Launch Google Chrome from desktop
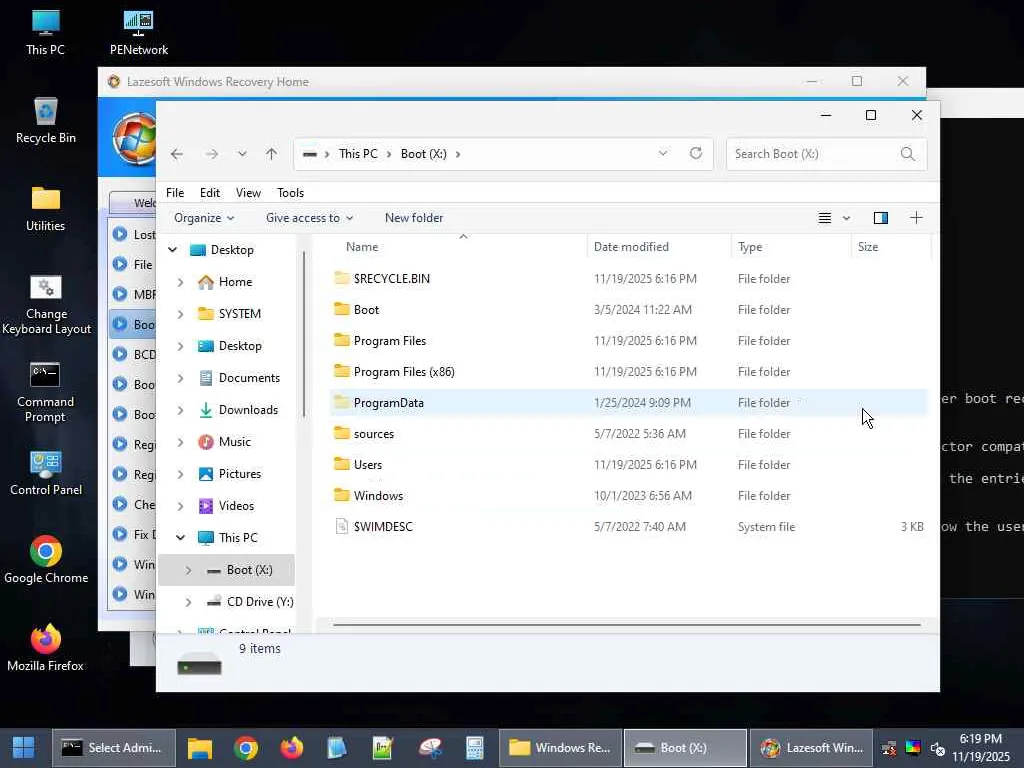The width and height of the screenshot is (1024, 768). coord(46,560)
